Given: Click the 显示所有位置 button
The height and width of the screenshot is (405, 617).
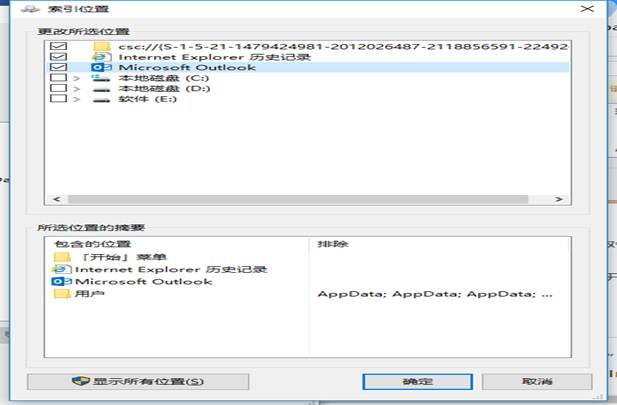Looking at the screenshot, I should tap(136, 382).
